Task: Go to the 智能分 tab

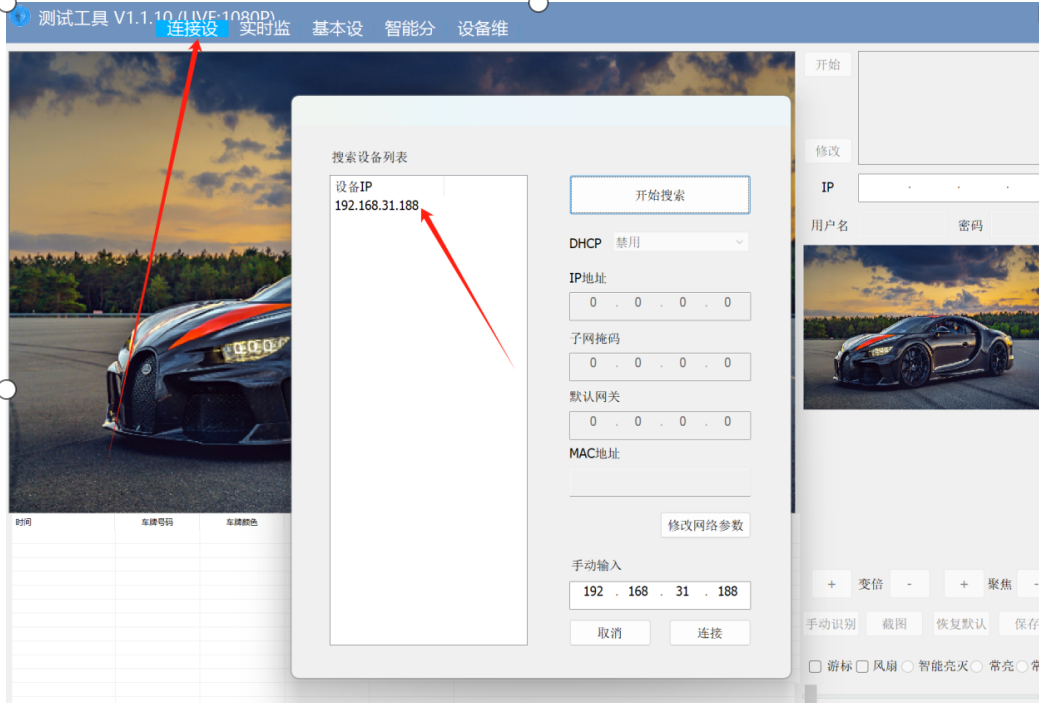Action: (410, 28)
